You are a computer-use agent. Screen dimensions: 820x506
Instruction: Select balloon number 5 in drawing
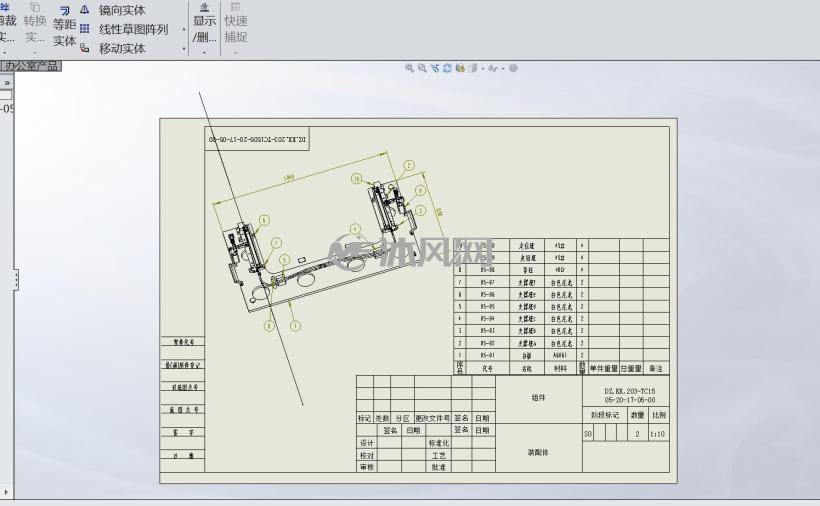pos(284,259)
